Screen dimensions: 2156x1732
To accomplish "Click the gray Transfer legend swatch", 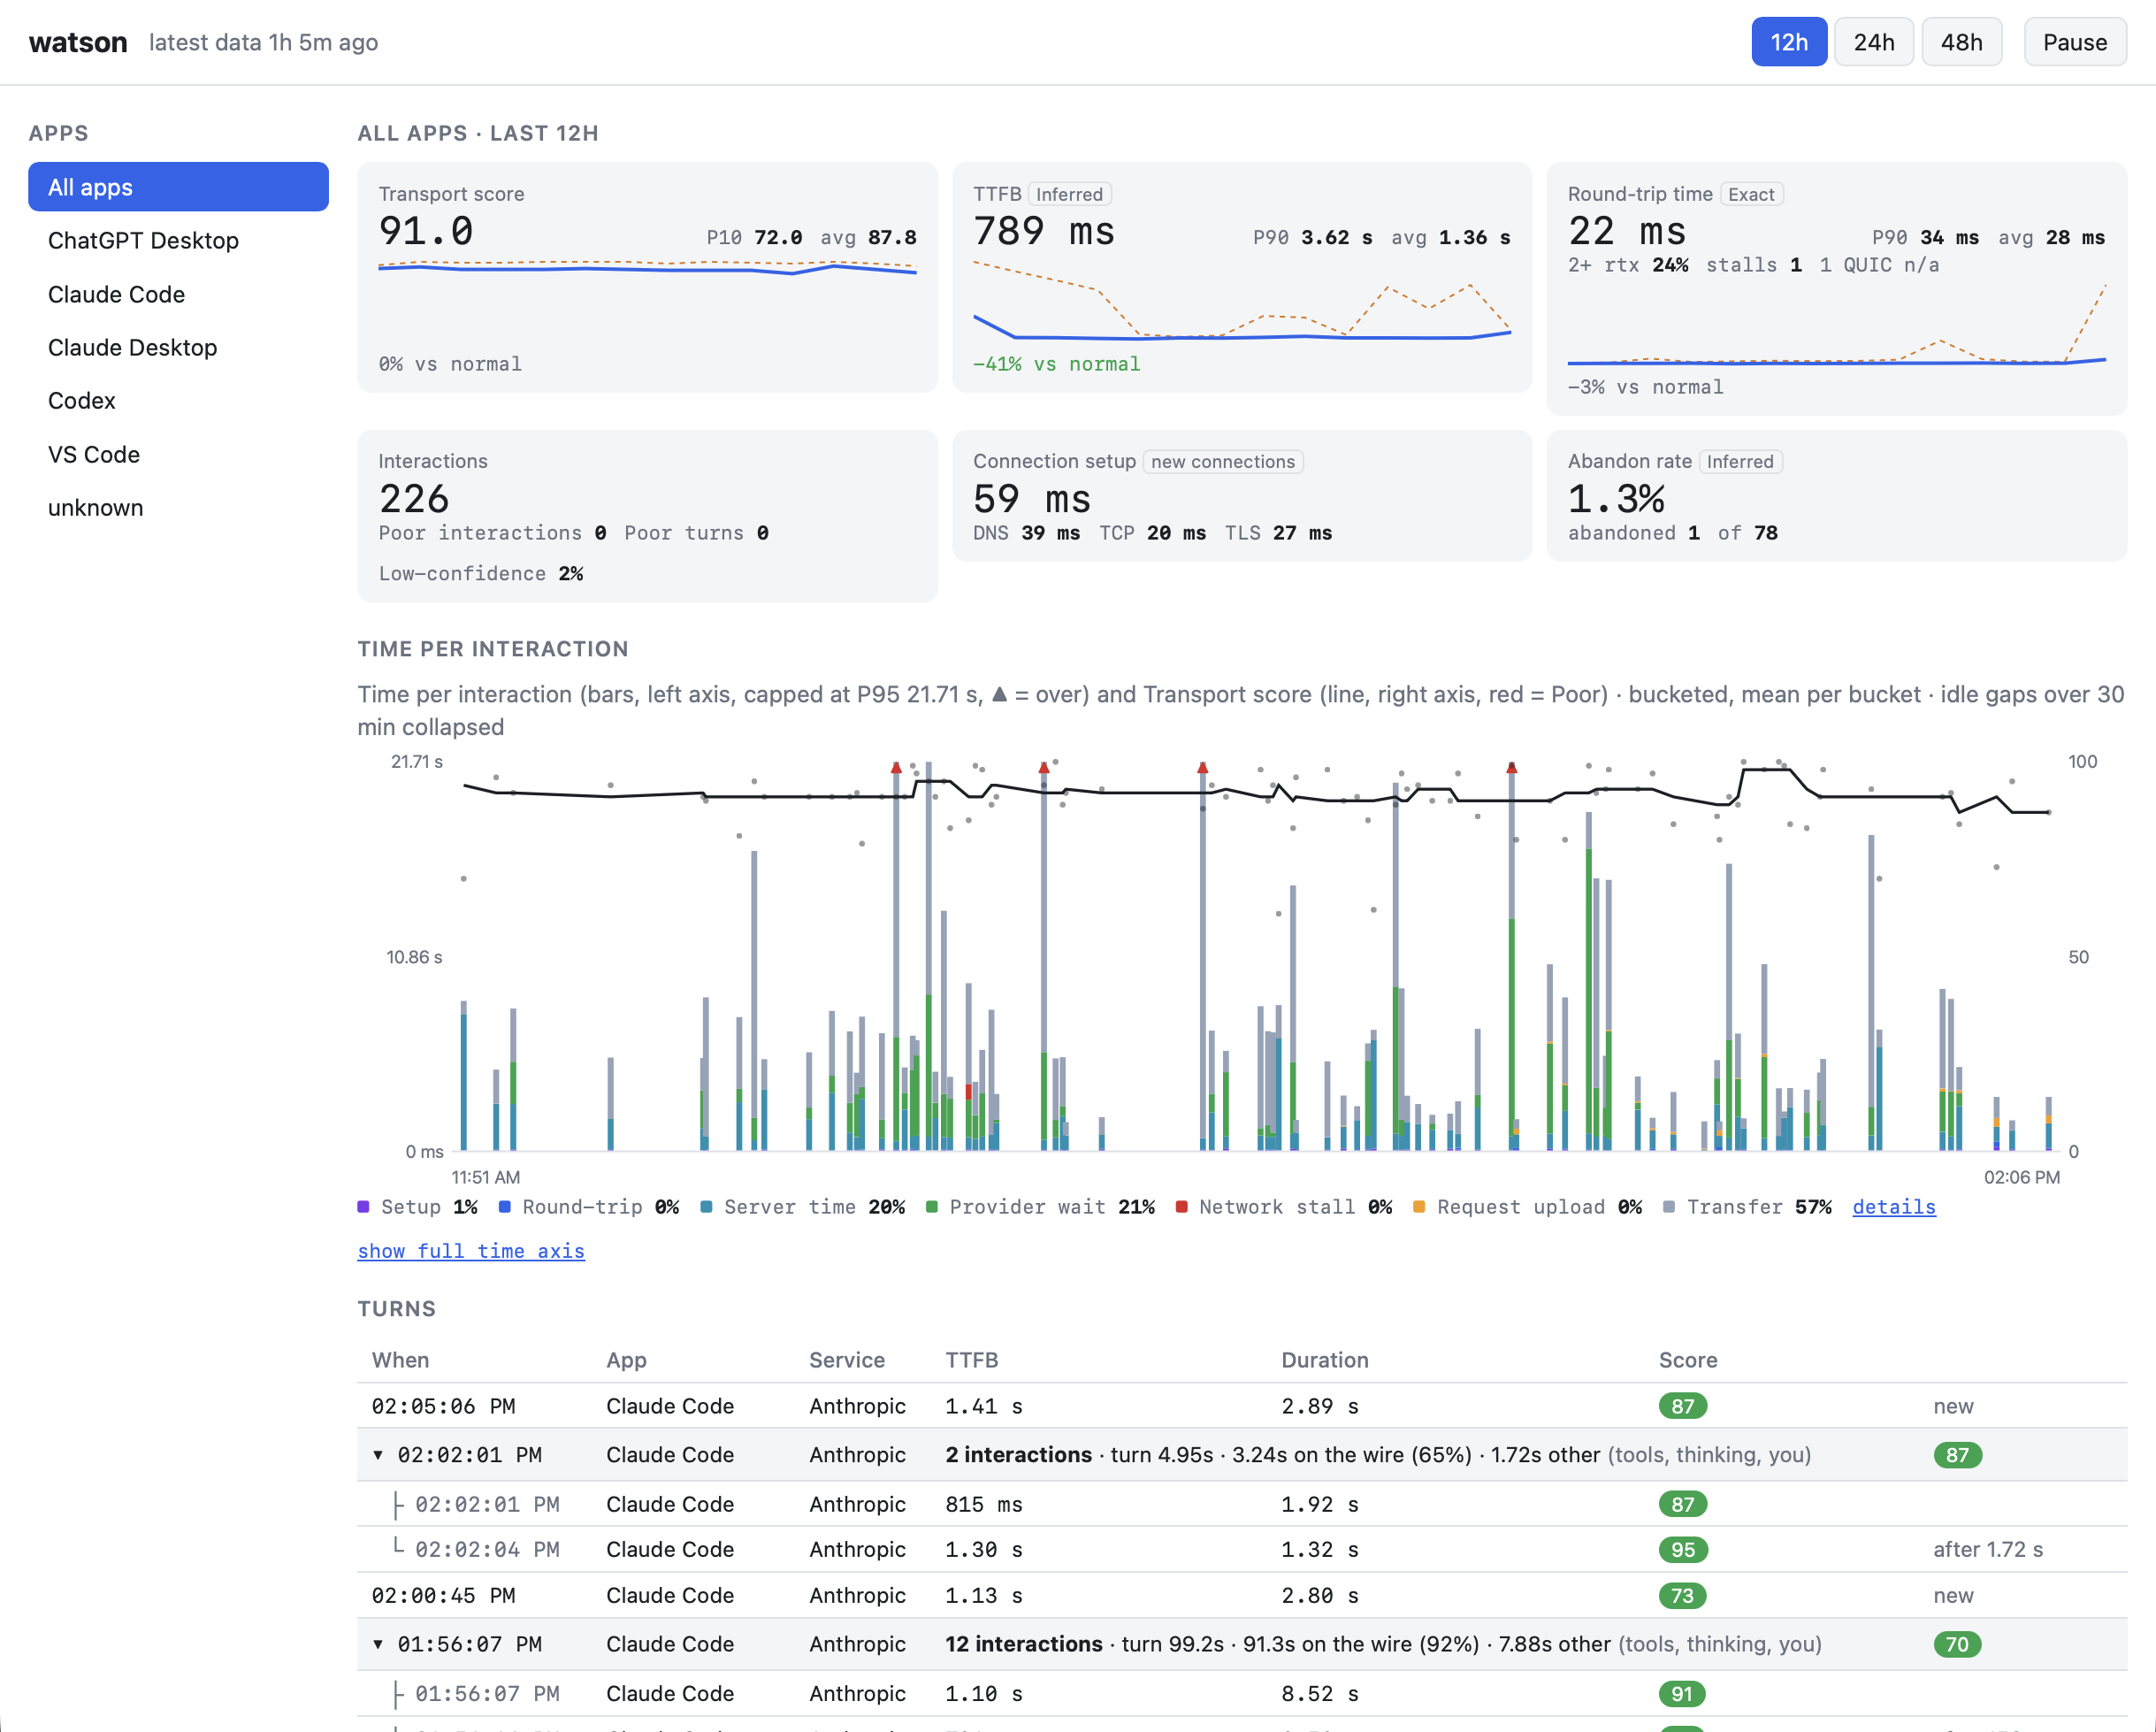I will coord(1669,1206).
